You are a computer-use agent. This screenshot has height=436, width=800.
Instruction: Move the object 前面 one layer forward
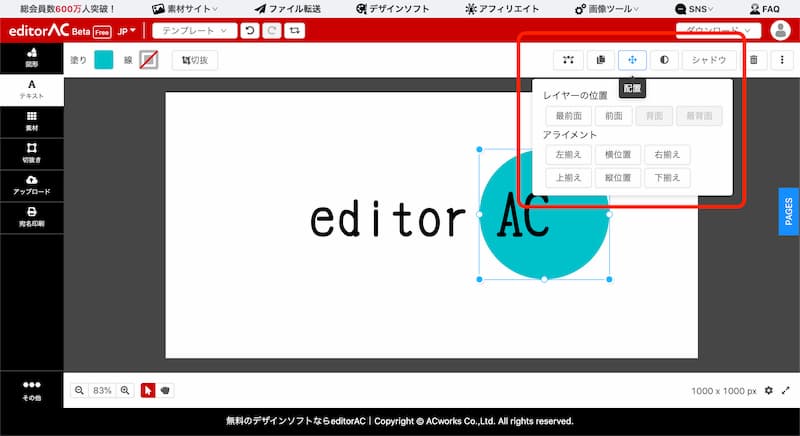(x=613, y=116)
